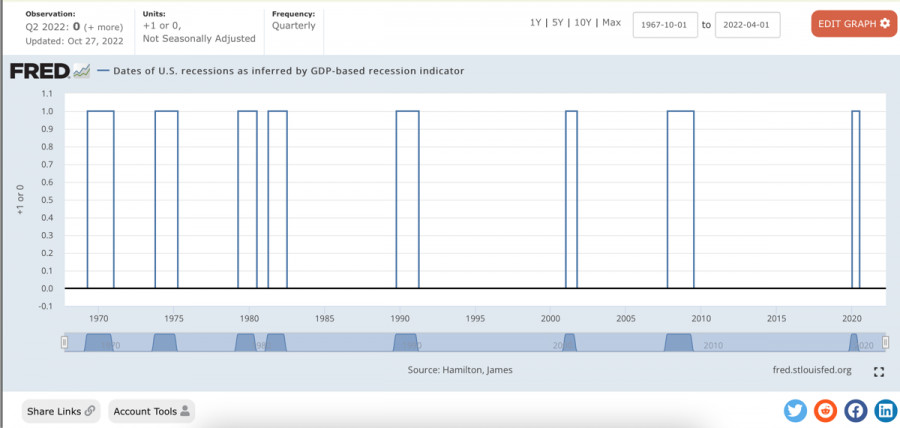
Task: Click the blue series legend line marker
Action: (x=106, y=71)
